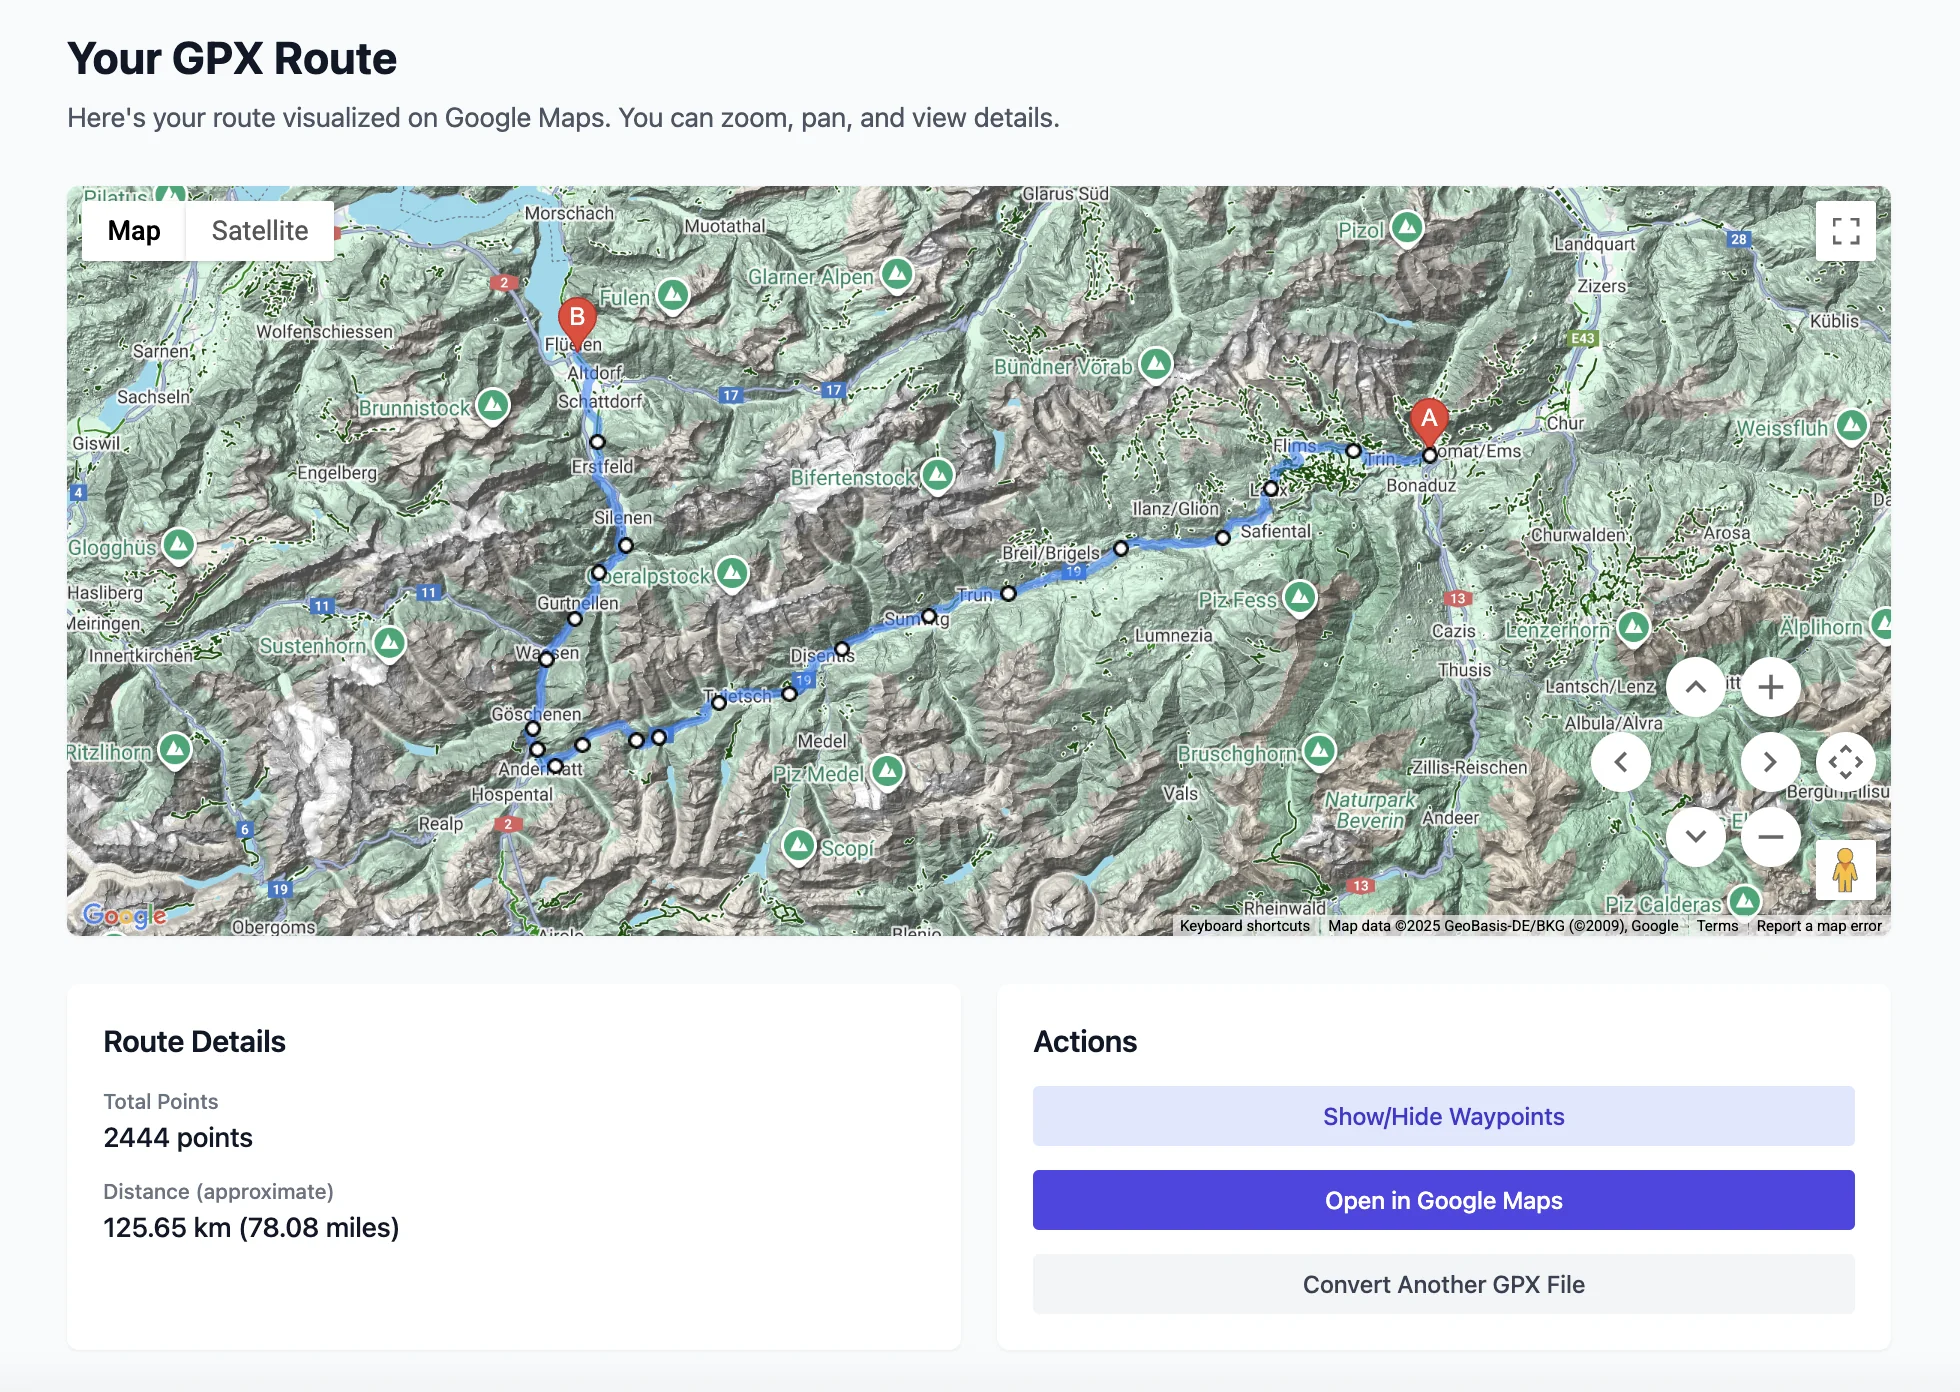This screenshot has width=1960, height=1392.
Task: Click the Chur town label
Action: pyautogui.click(x=1565, y=423)
